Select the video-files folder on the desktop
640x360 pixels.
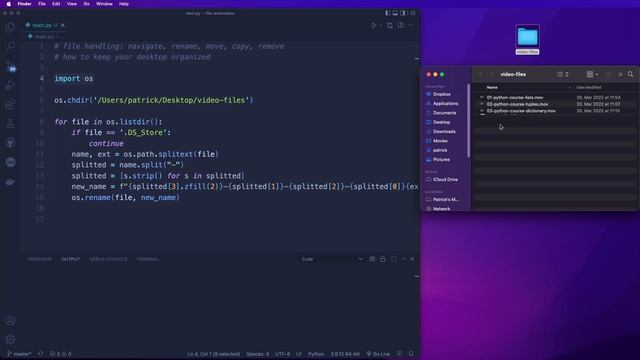pos(527,40)
